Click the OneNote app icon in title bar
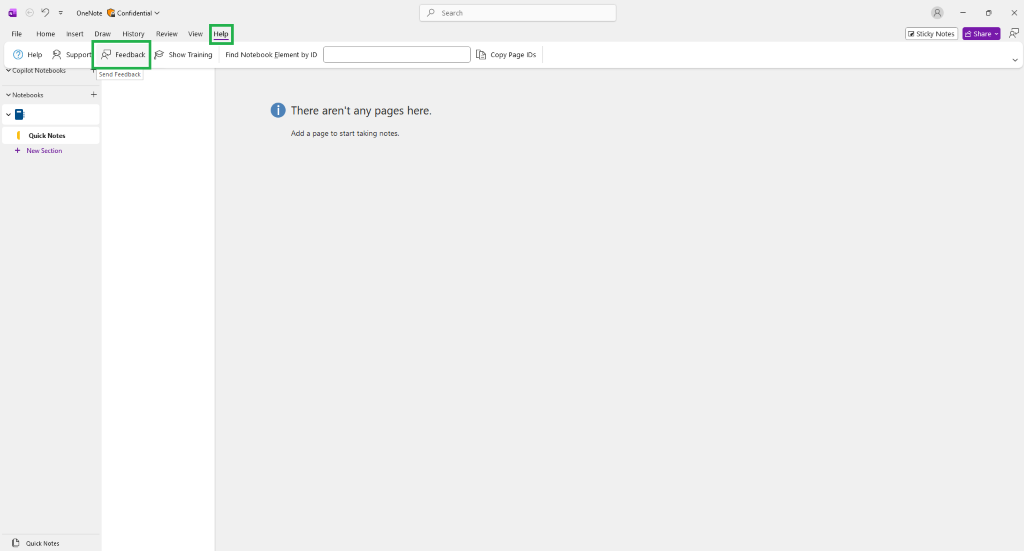Viewport: 1024px width, 551px height. 12,13
